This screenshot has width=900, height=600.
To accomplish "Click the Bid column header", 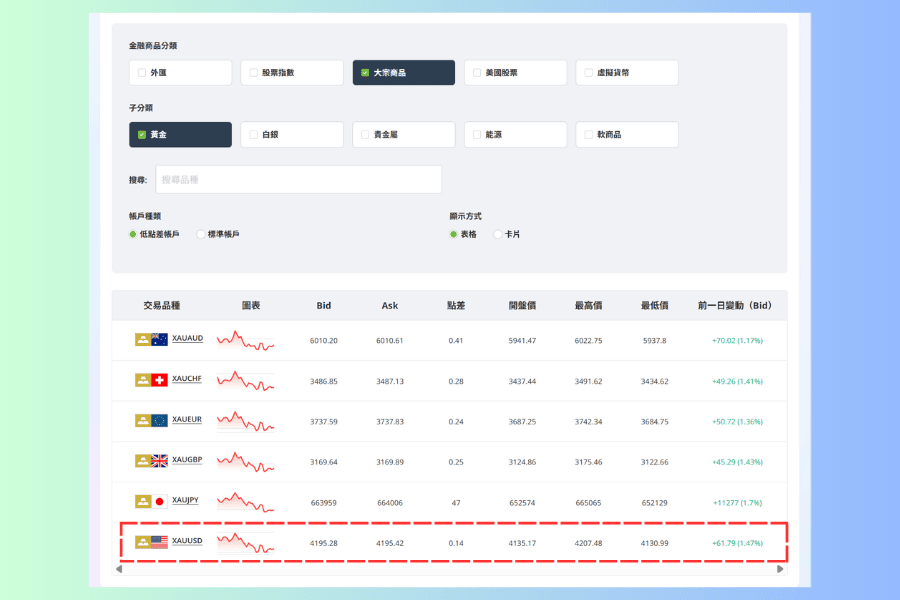I will tap(324, 305).
